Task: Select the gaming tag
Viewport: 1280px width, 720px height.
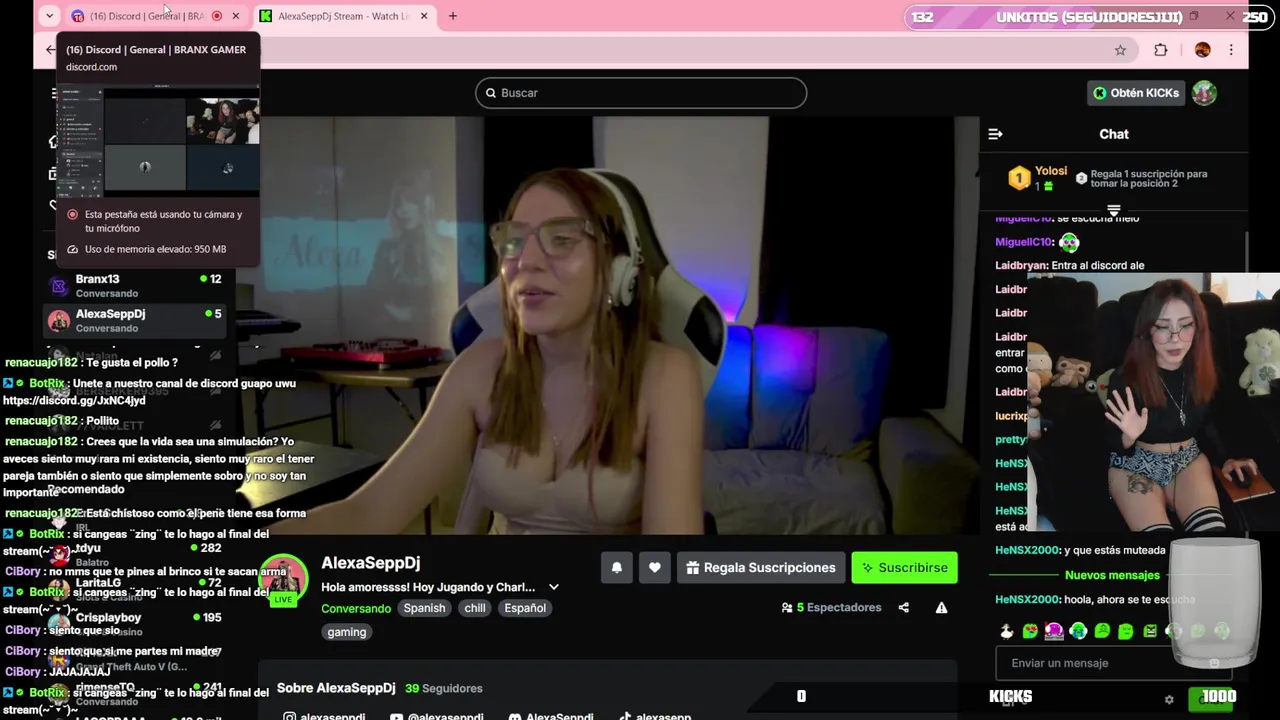Action: point(347,632)
